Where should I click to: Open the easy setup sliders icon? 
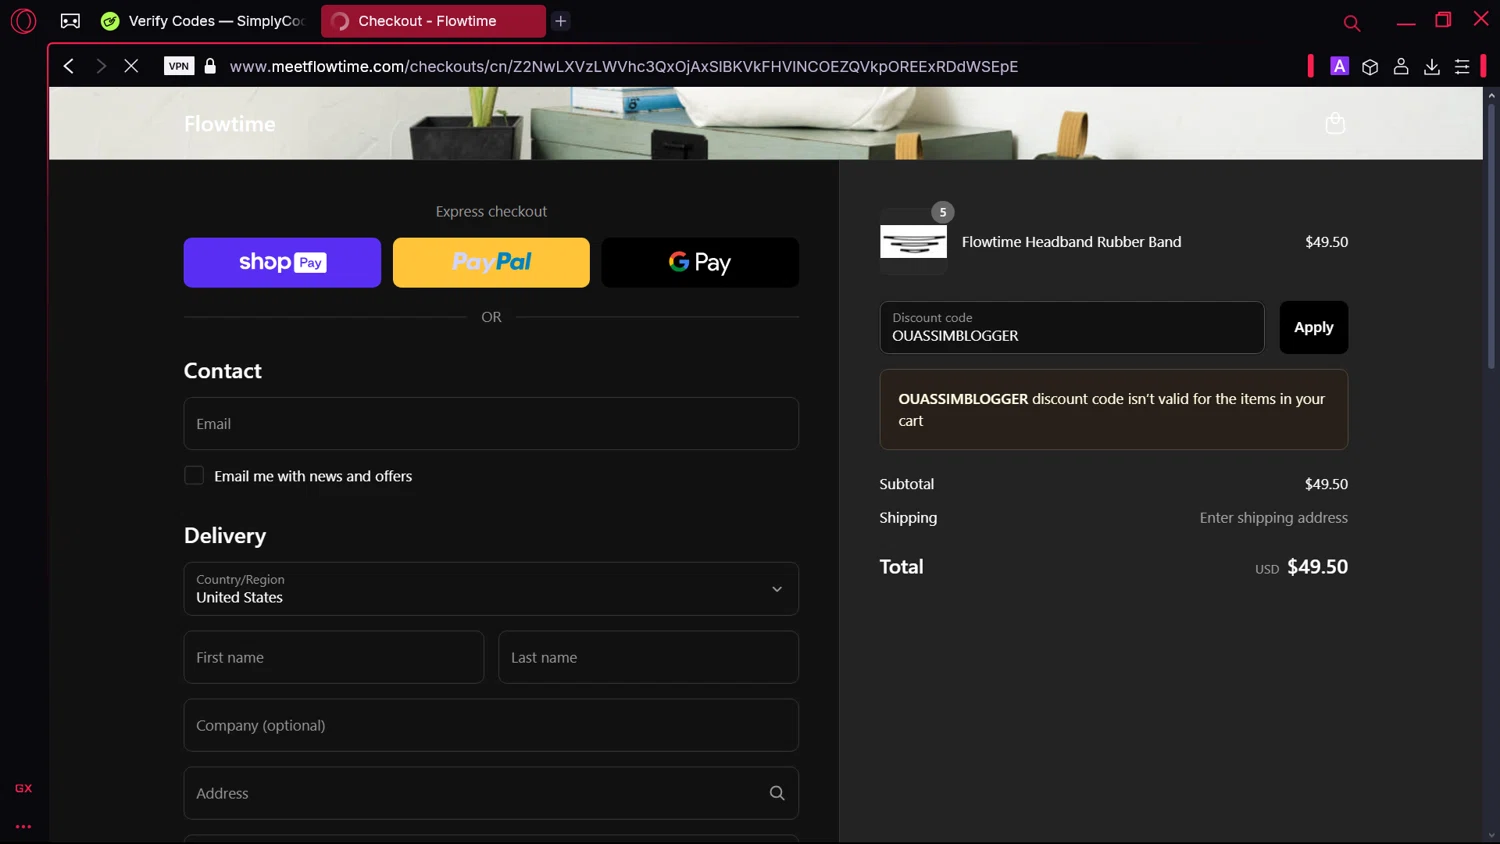[x=1462, y=66]
